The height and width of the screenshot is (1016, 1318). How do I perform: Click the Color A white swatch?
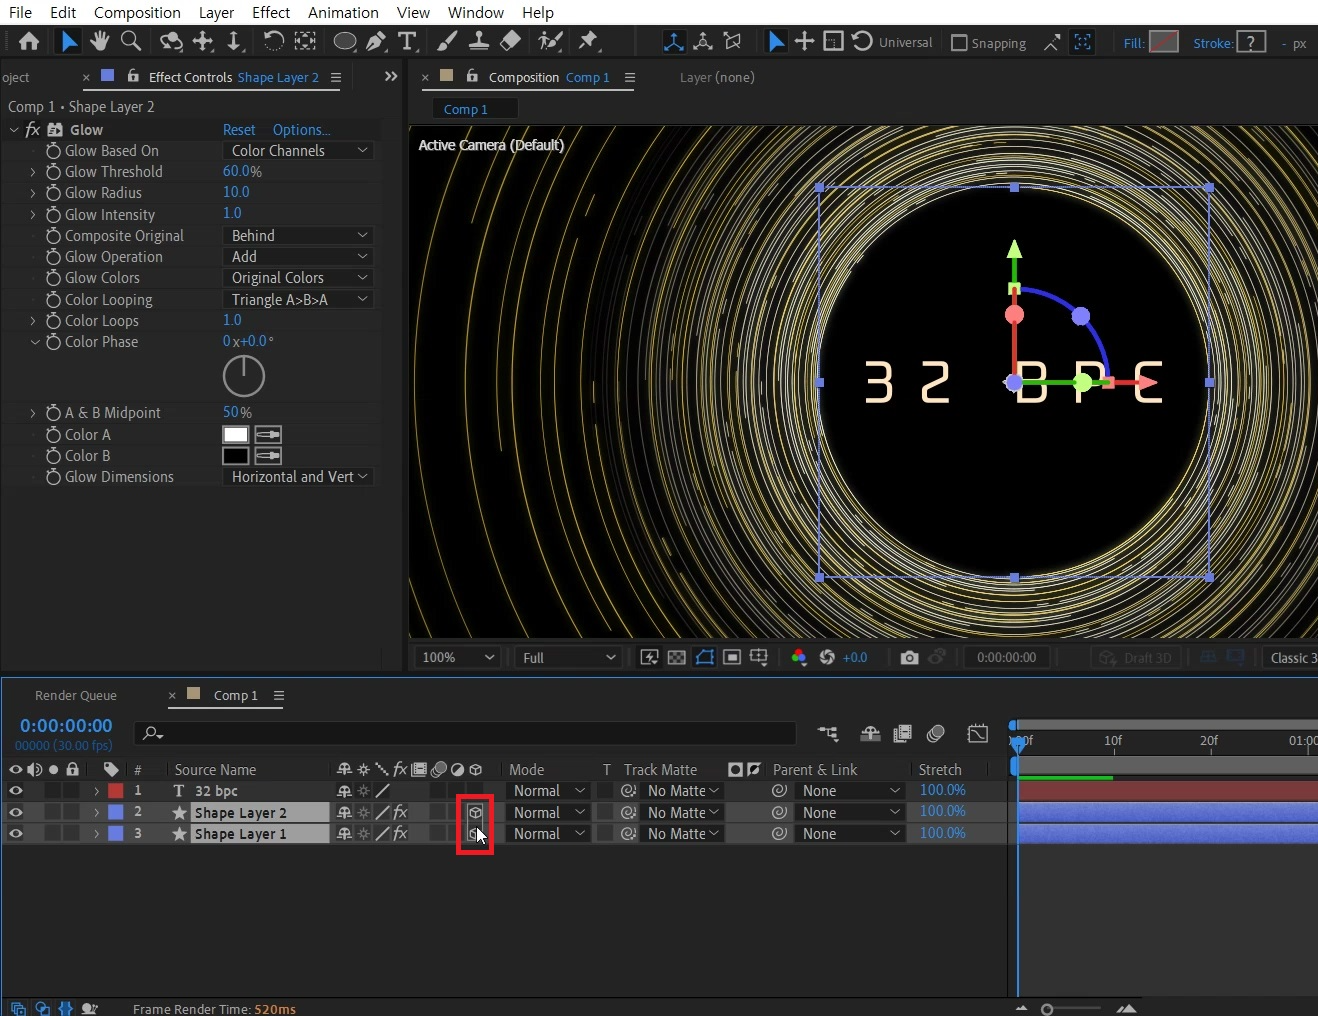(x=235, y=434)
